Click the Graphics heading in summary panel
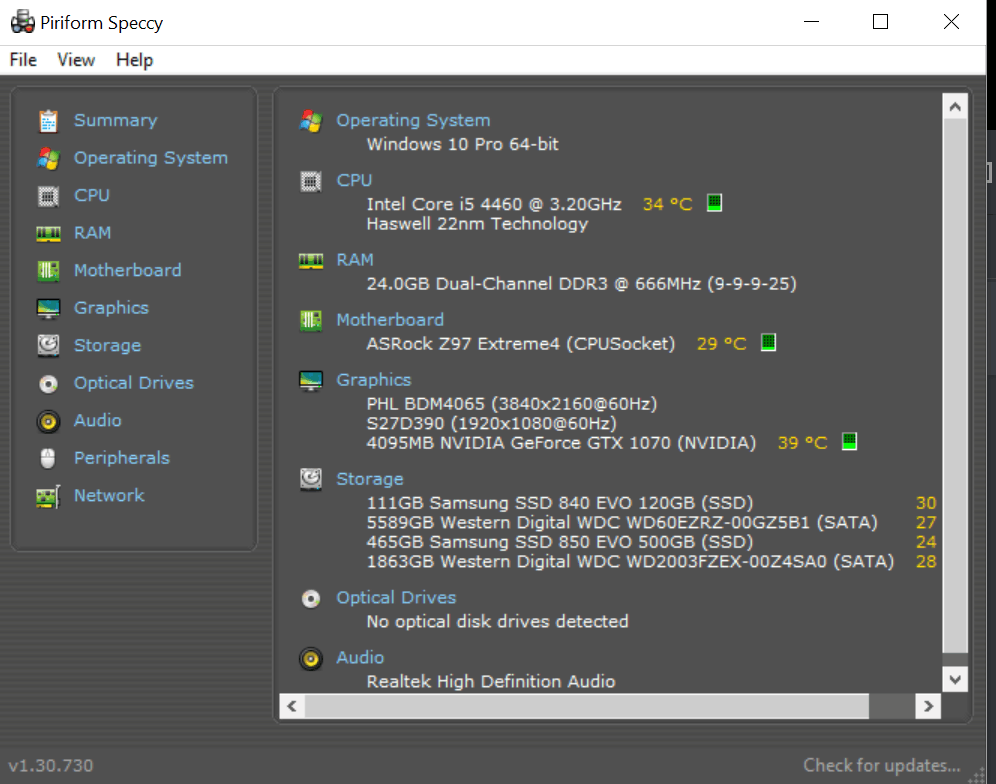The image size is (996, 784). pyautogui.click(x=374, y=380)
